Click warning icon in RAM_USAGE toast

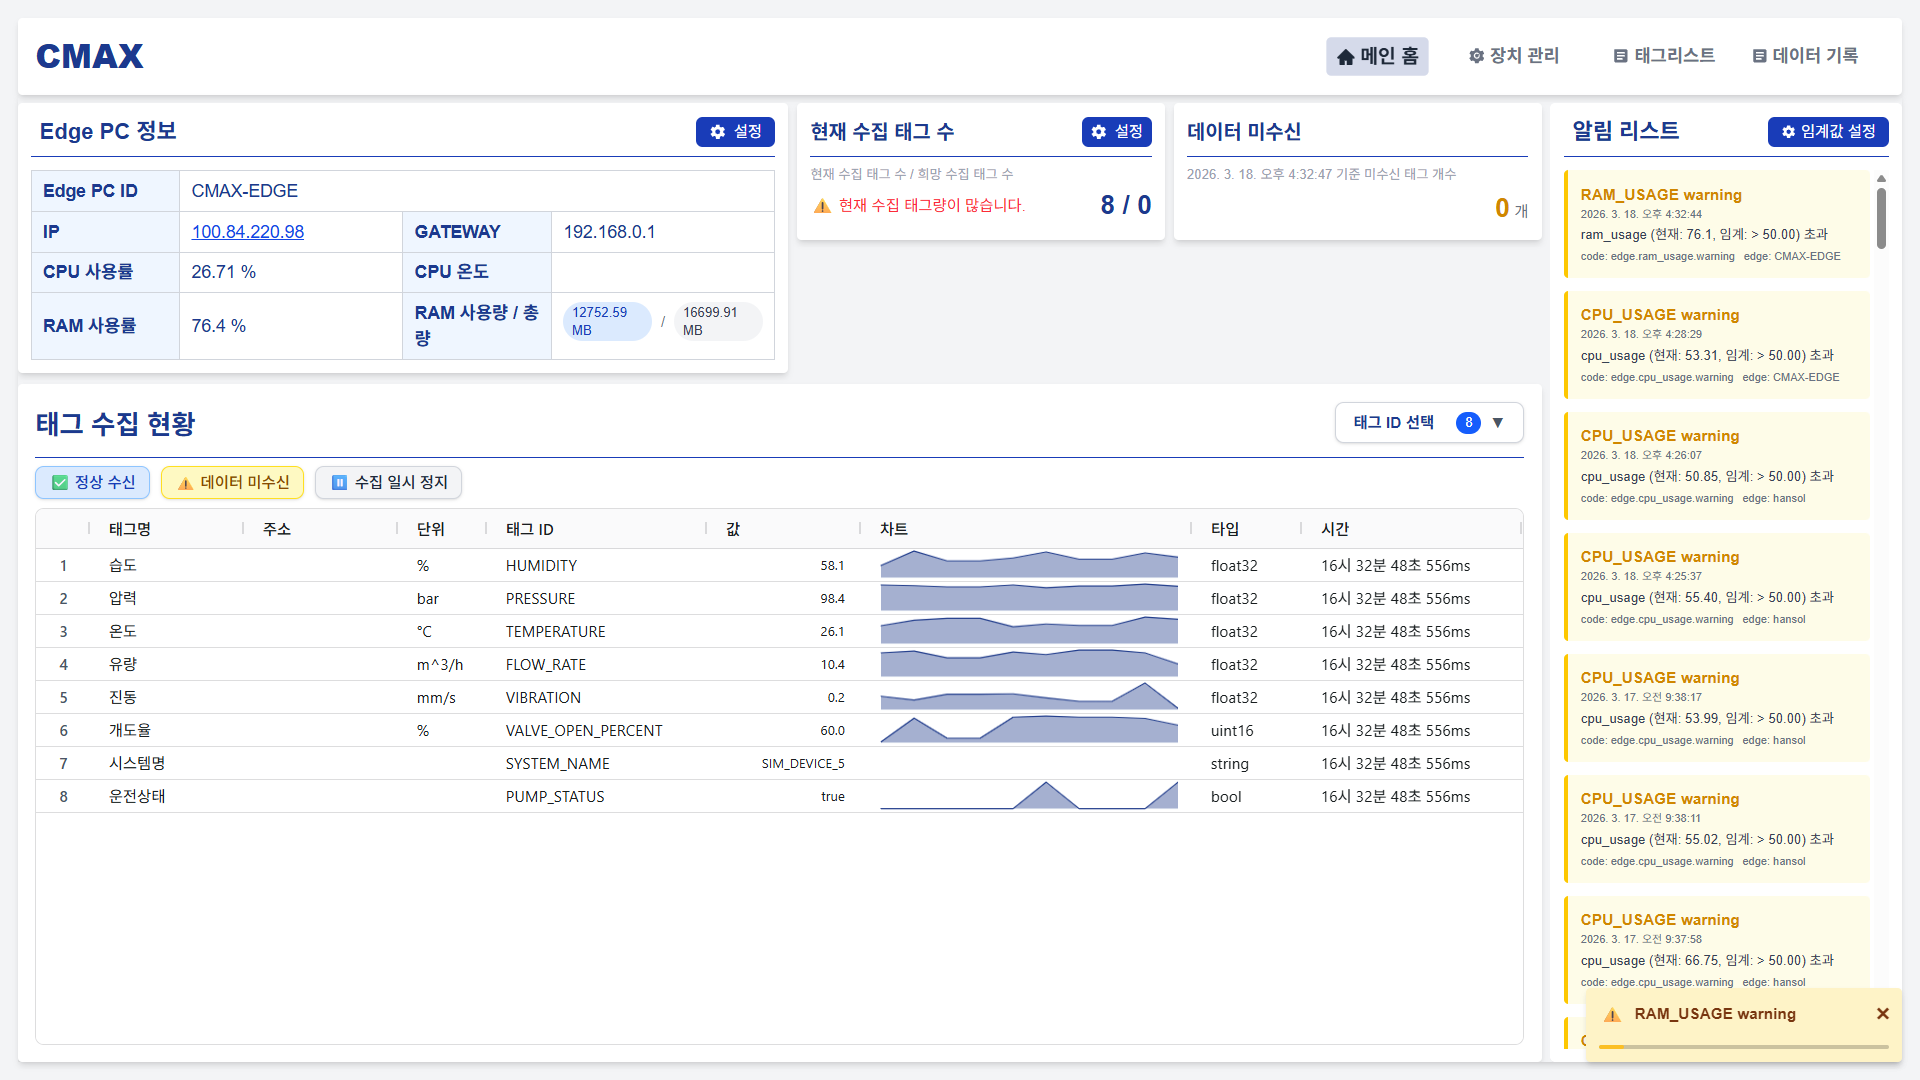click(x=1612, y=1015)
